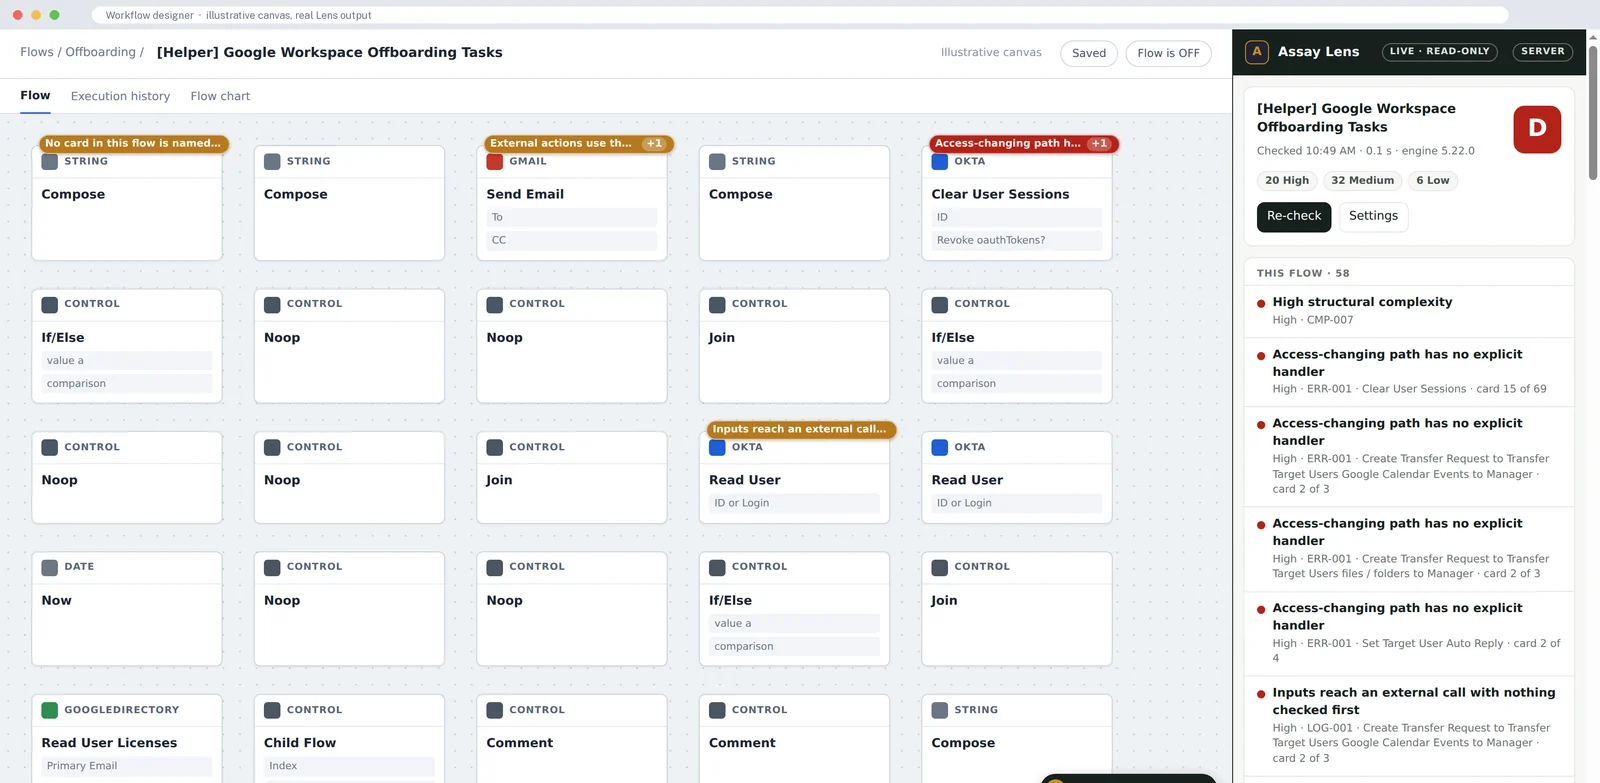This screenshot has width=1600, height=783.
Task: Switch to the Execution history tab
Action: (120, 97)
